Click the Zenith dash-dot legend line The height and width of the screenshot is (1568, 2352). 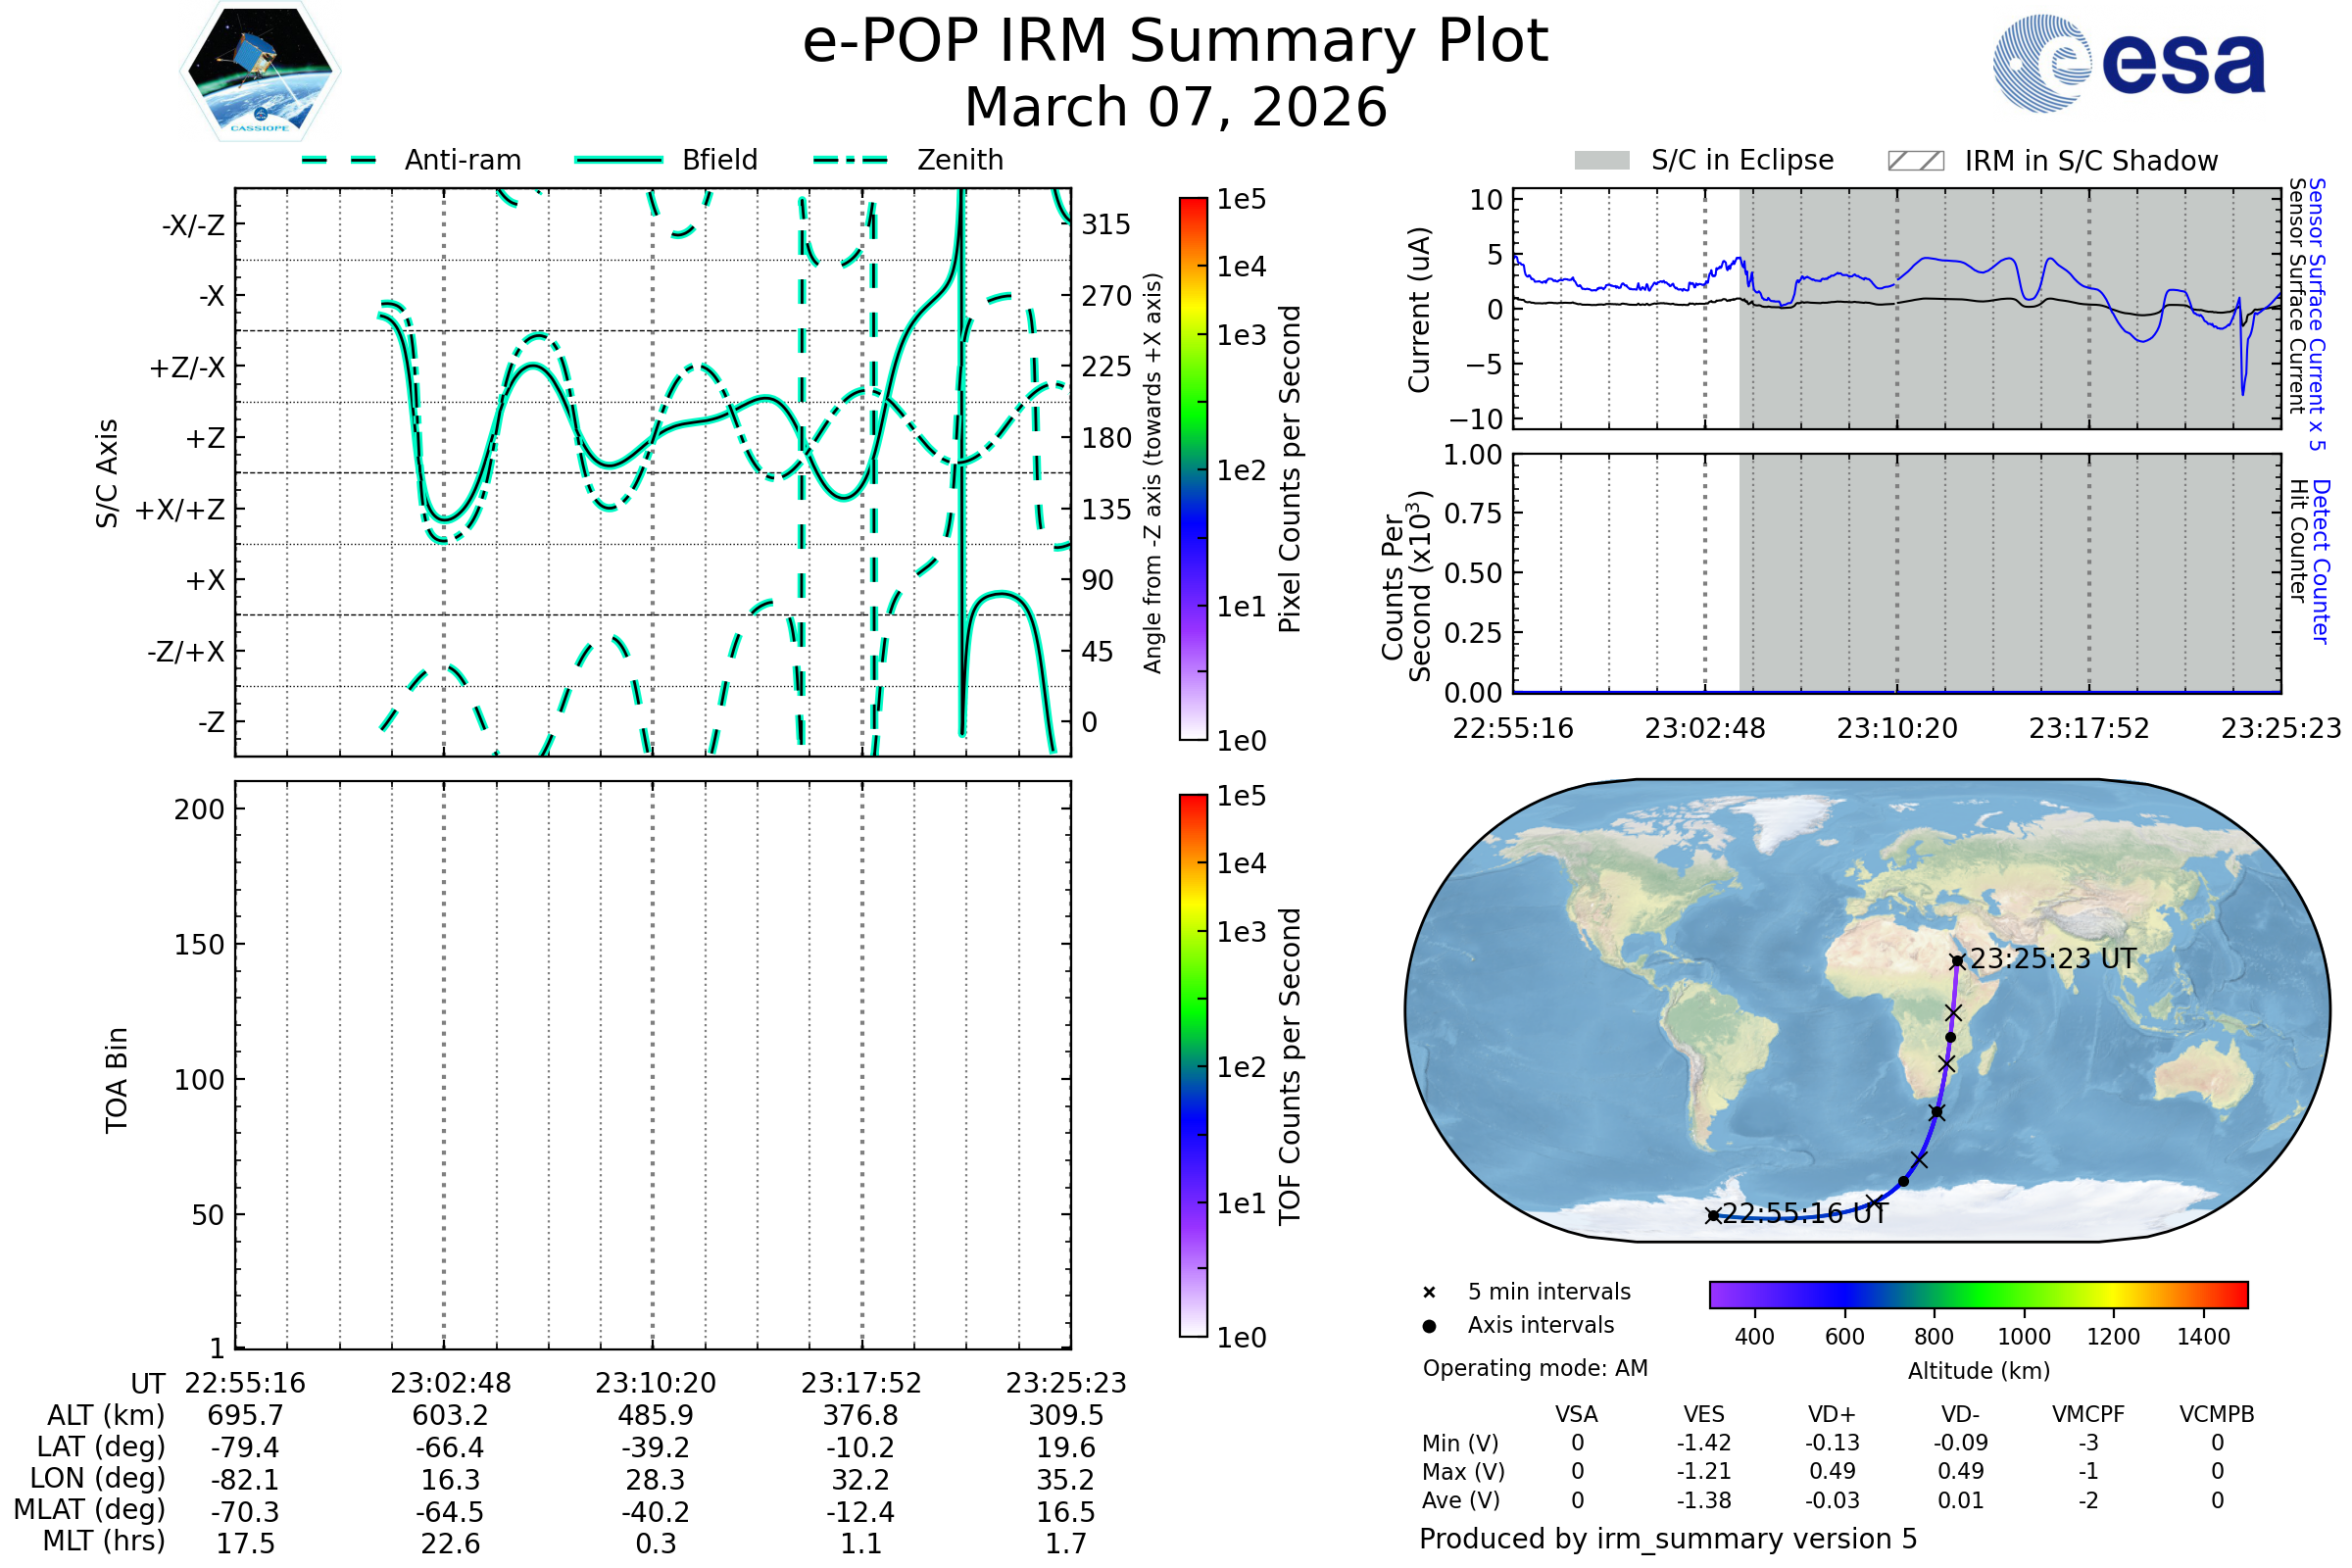(x=850, y=160)
